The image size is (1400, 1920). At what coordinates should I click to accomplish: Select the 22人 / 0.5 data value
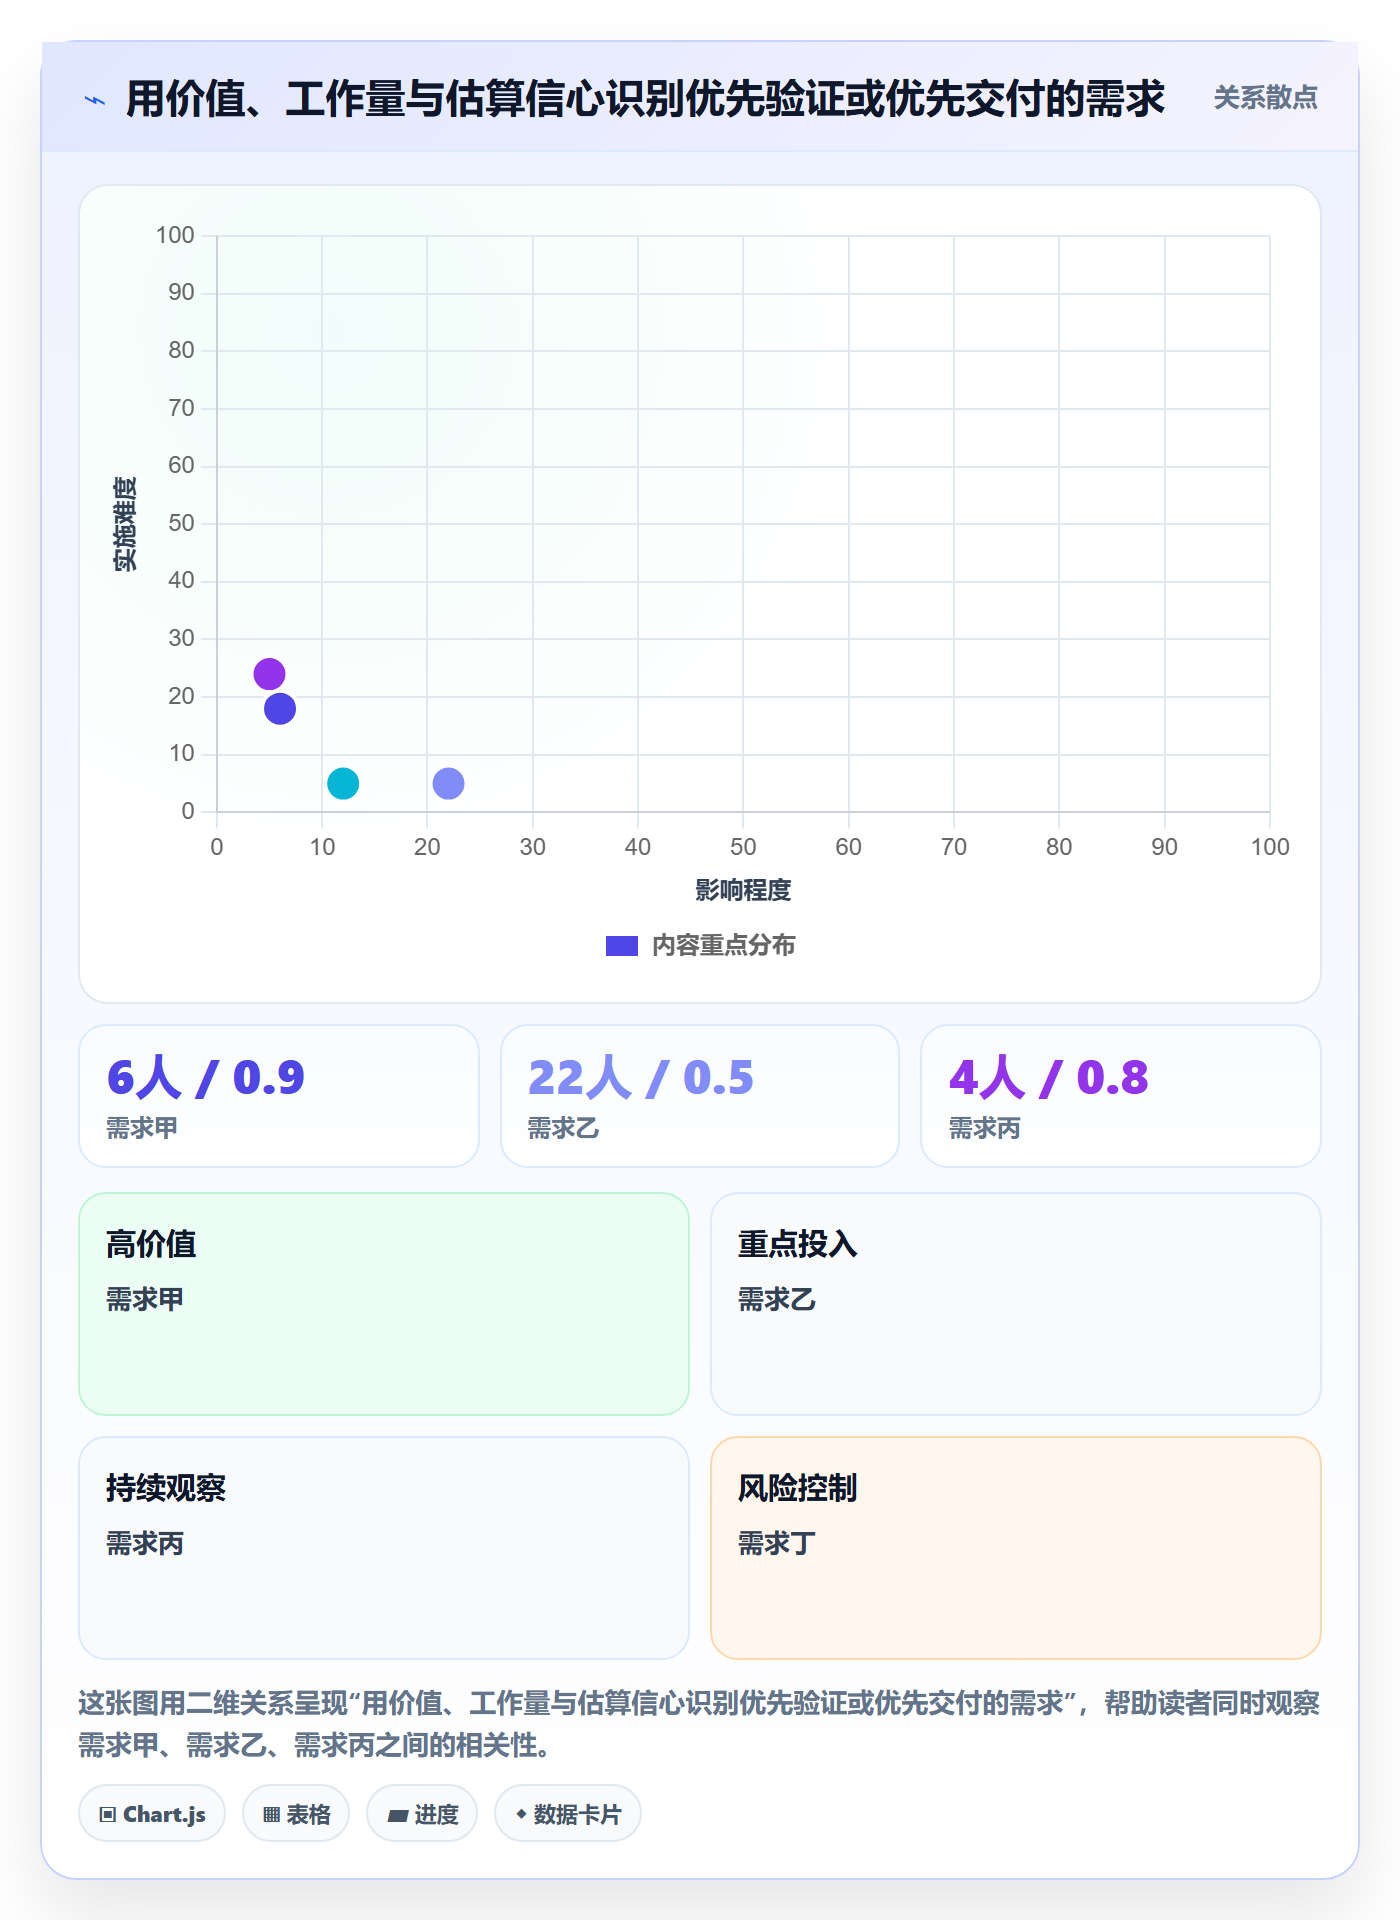coord(641,1078)
